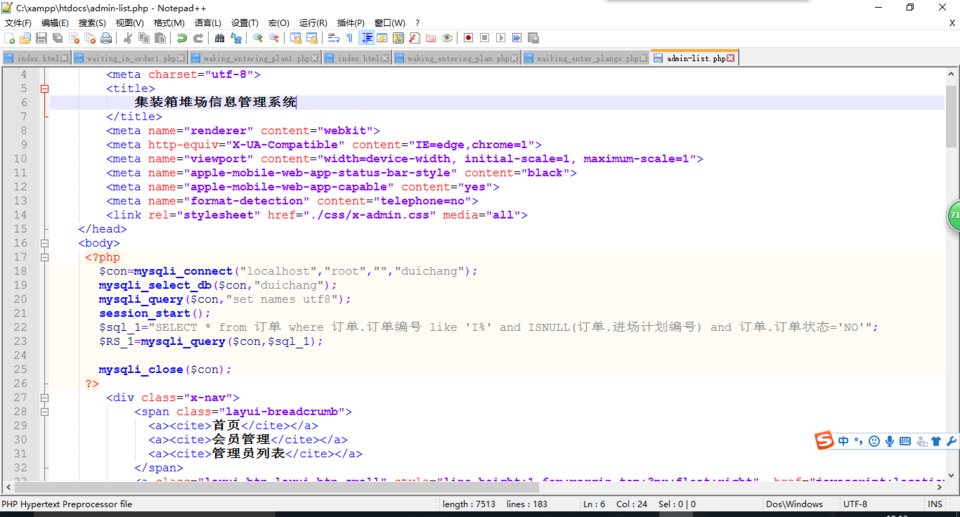The height and width of the screenshot is (517, 960).
Task: Collapse the title block fold on line 5
Action: coord(45,89)
